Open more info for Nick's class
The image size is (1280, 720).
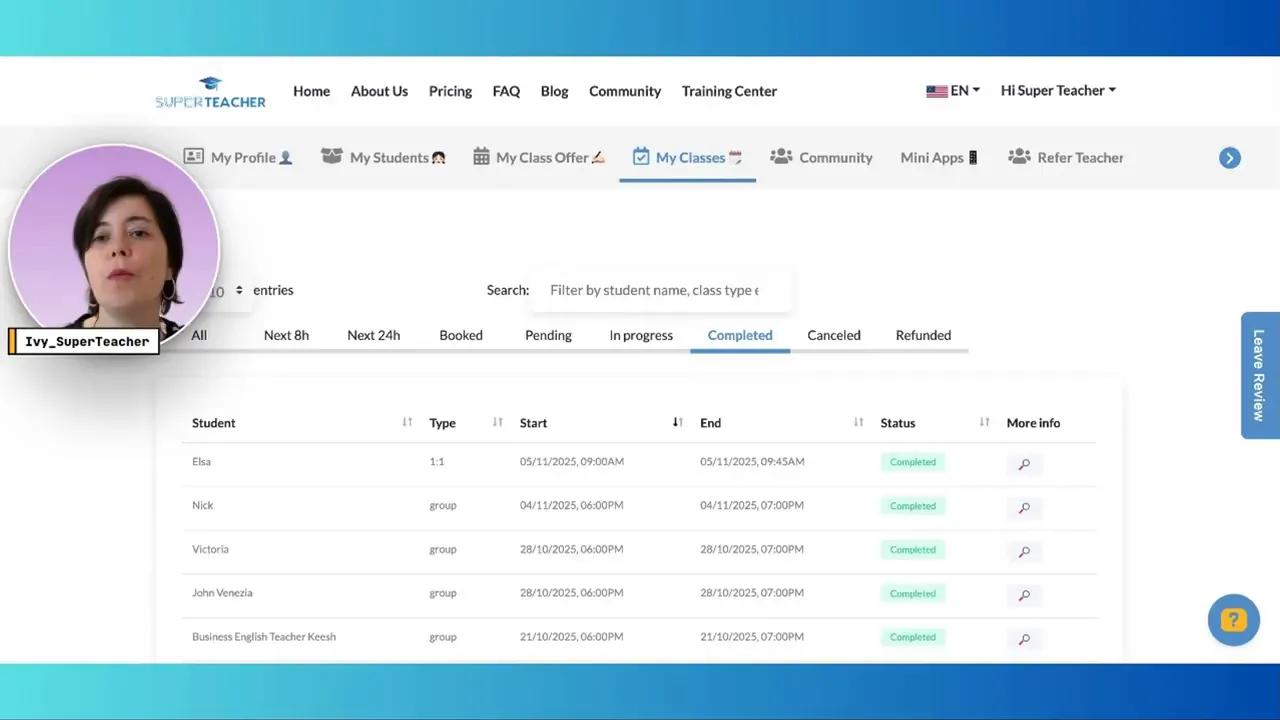point(1023,508)
